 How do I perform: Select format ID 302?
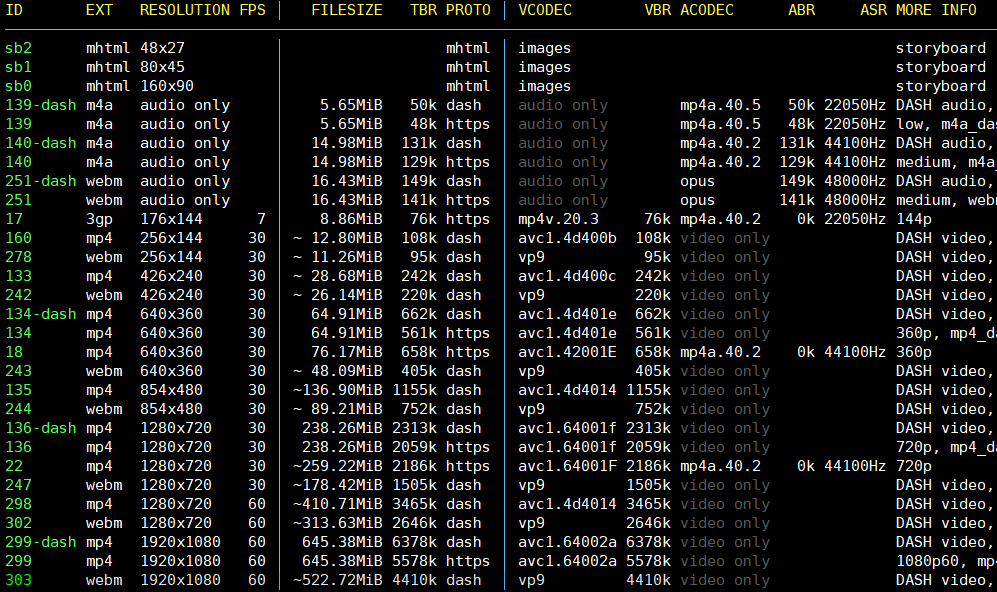tap(18, 523)
